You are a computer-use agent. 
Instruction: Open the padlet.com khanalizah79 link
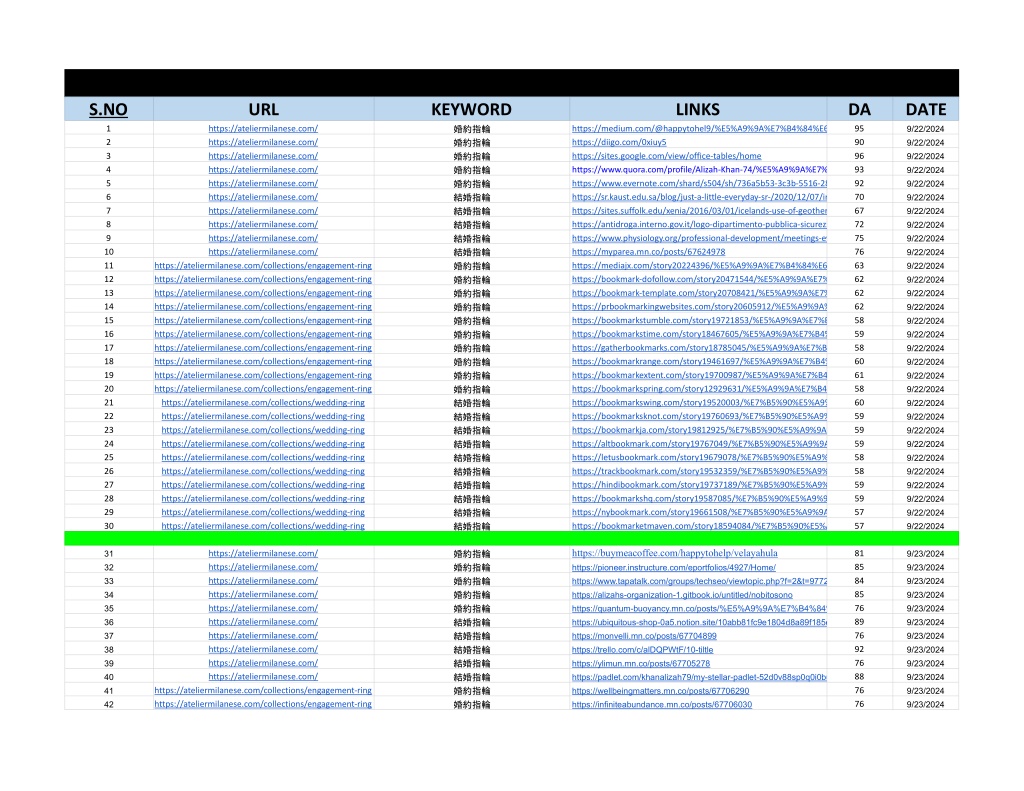[x=699, y=677]
